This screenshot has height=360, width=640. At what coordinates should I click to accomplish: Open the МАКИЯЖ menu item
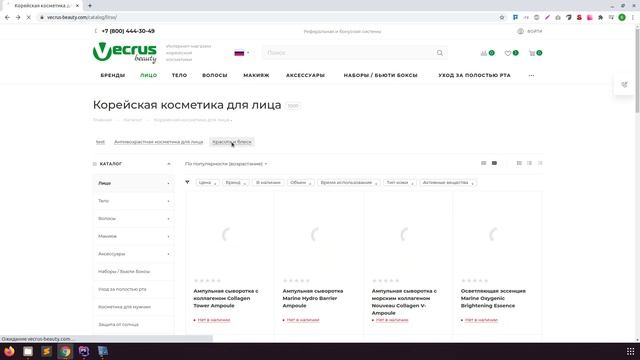256,76
